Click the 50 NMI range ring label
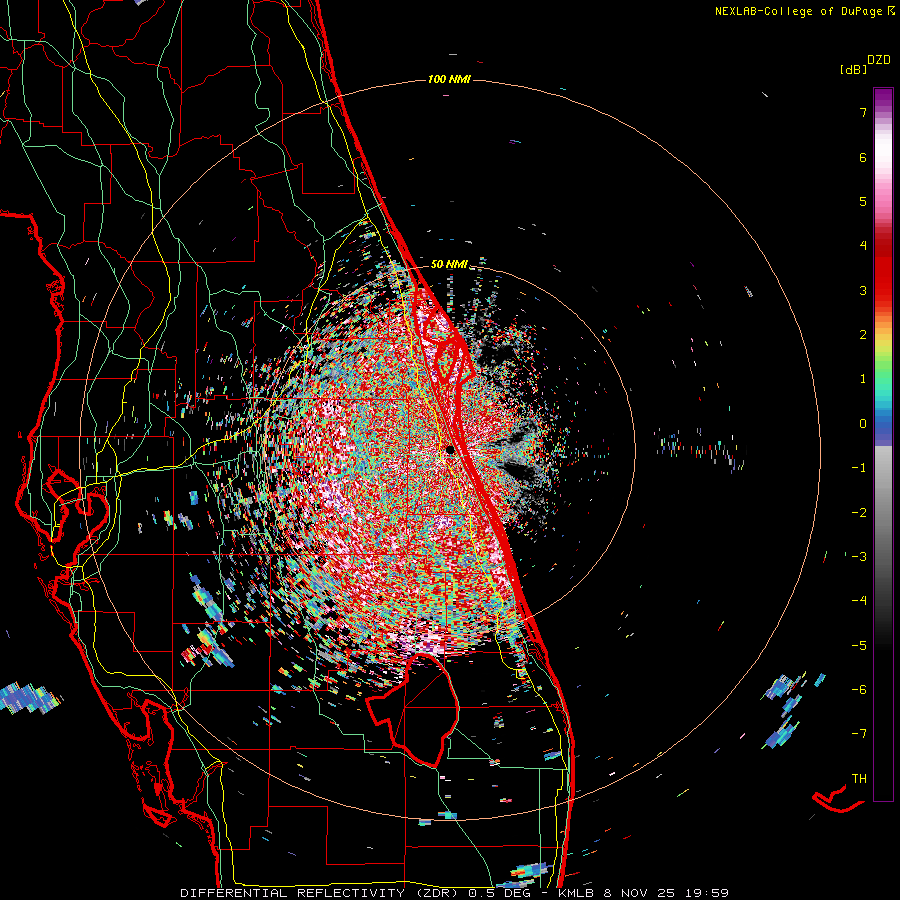The height and width of the screenshot is (900, 900). 449,264
